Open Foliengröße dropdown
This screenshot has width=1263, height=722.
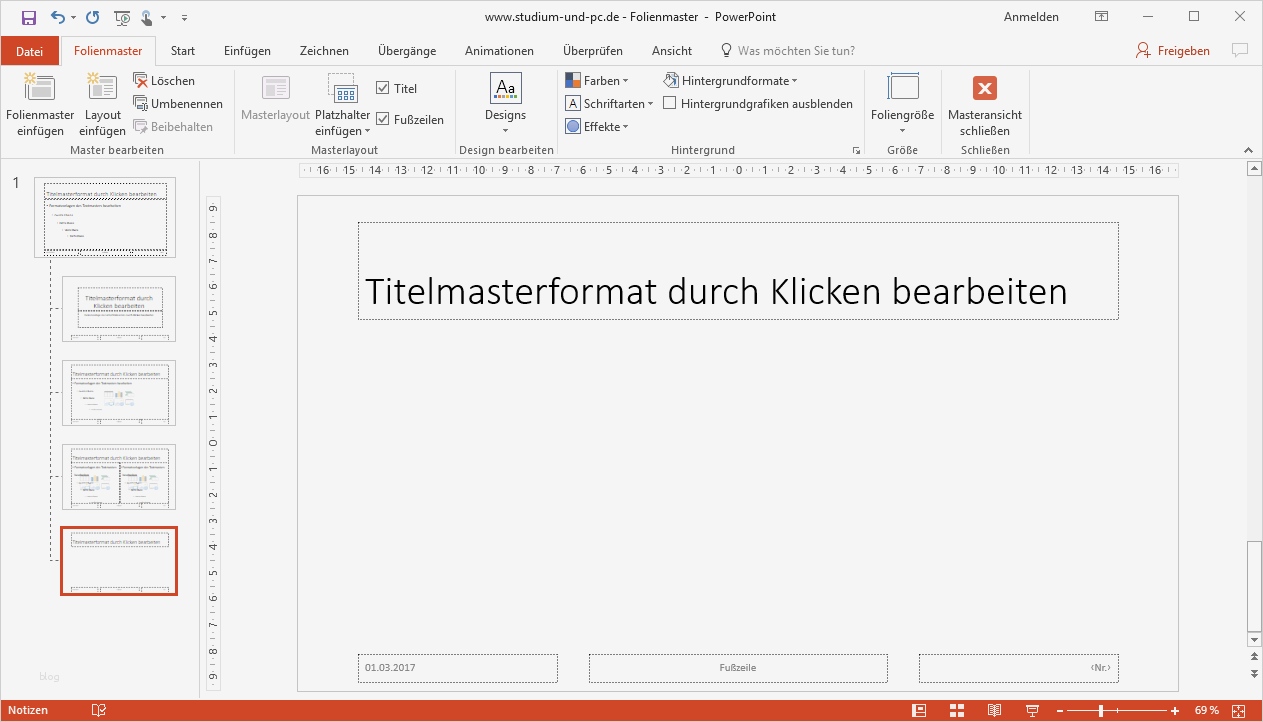tap(902, 106)
